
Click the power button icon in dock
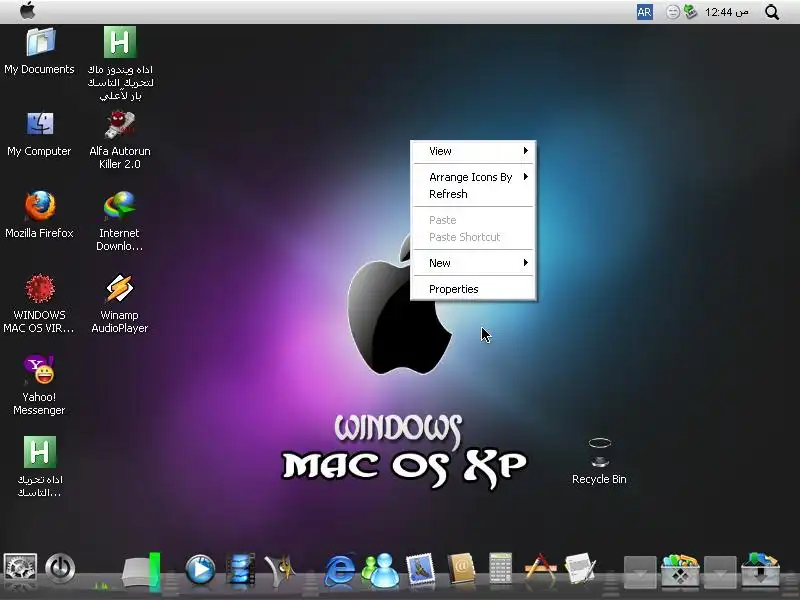pos(60,568)
